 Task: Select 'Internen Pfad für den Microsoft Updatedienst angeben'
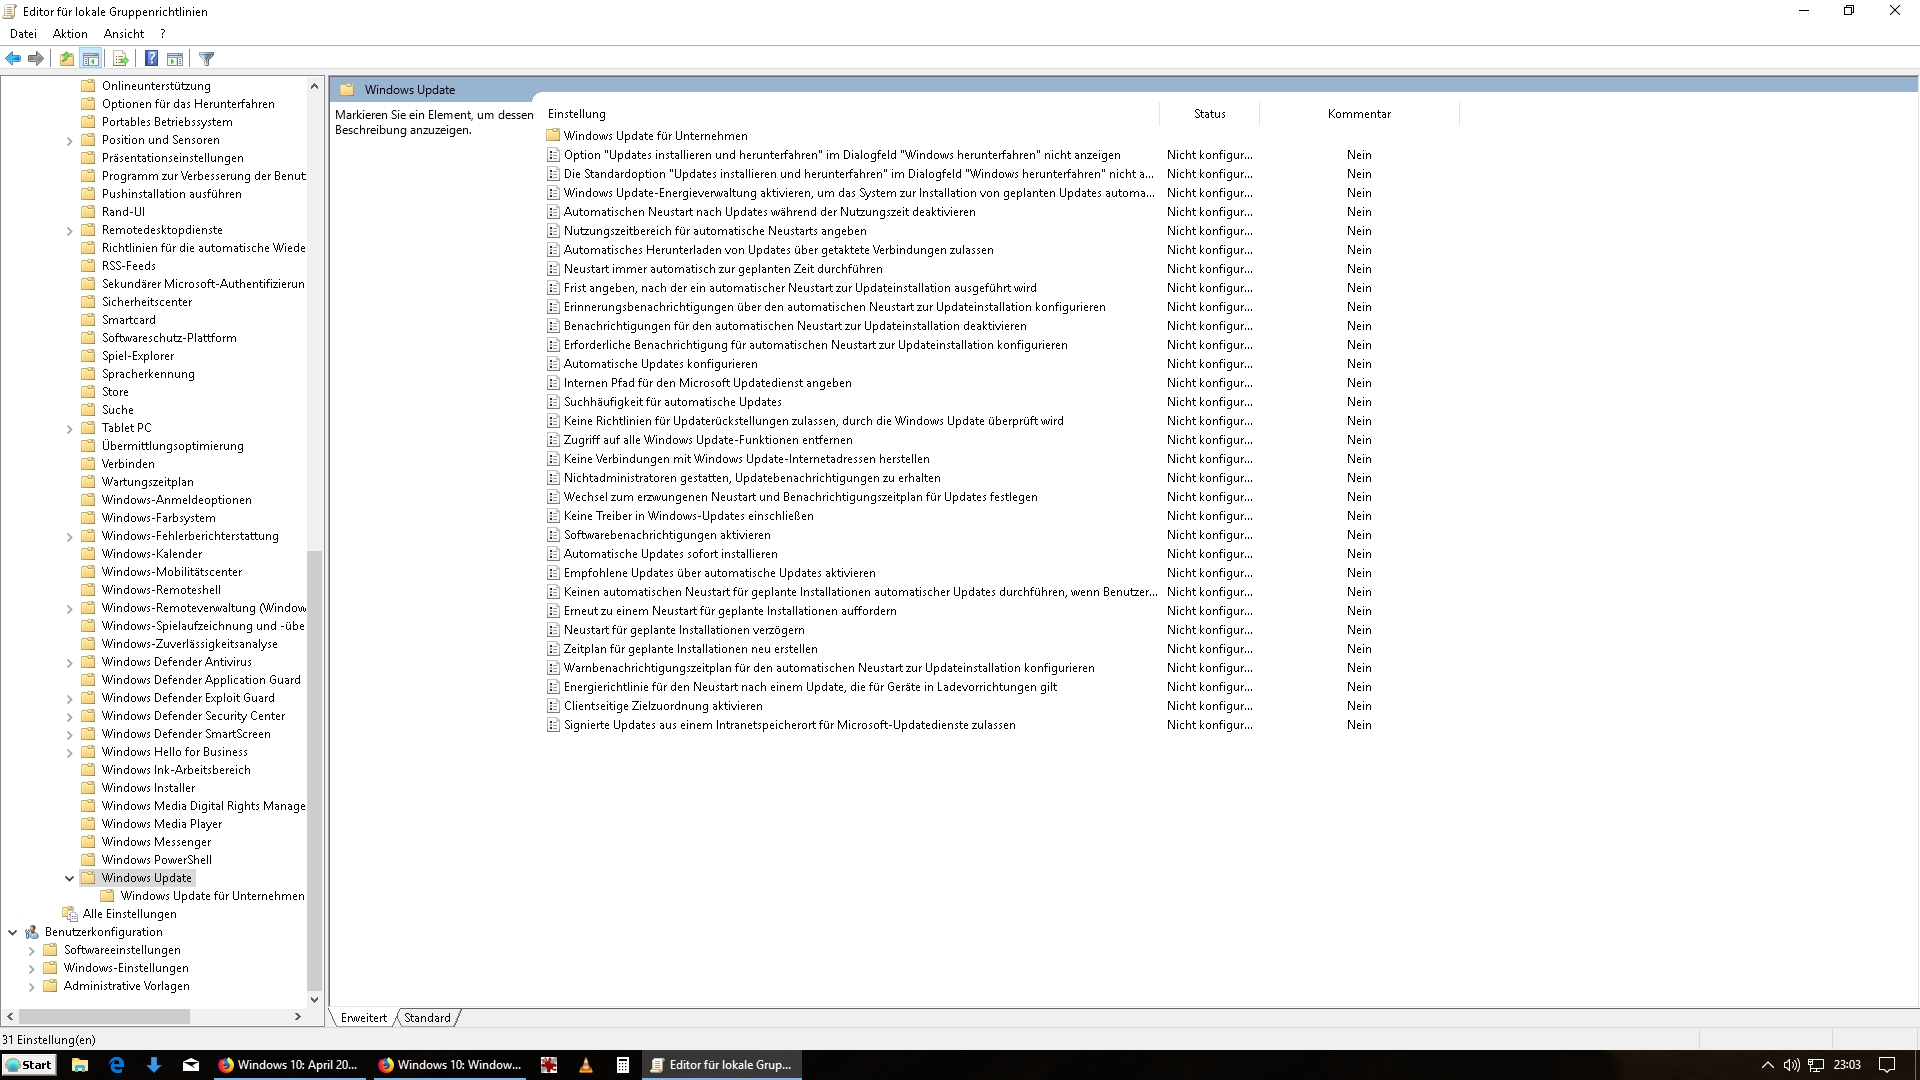[x=707, y=383]
